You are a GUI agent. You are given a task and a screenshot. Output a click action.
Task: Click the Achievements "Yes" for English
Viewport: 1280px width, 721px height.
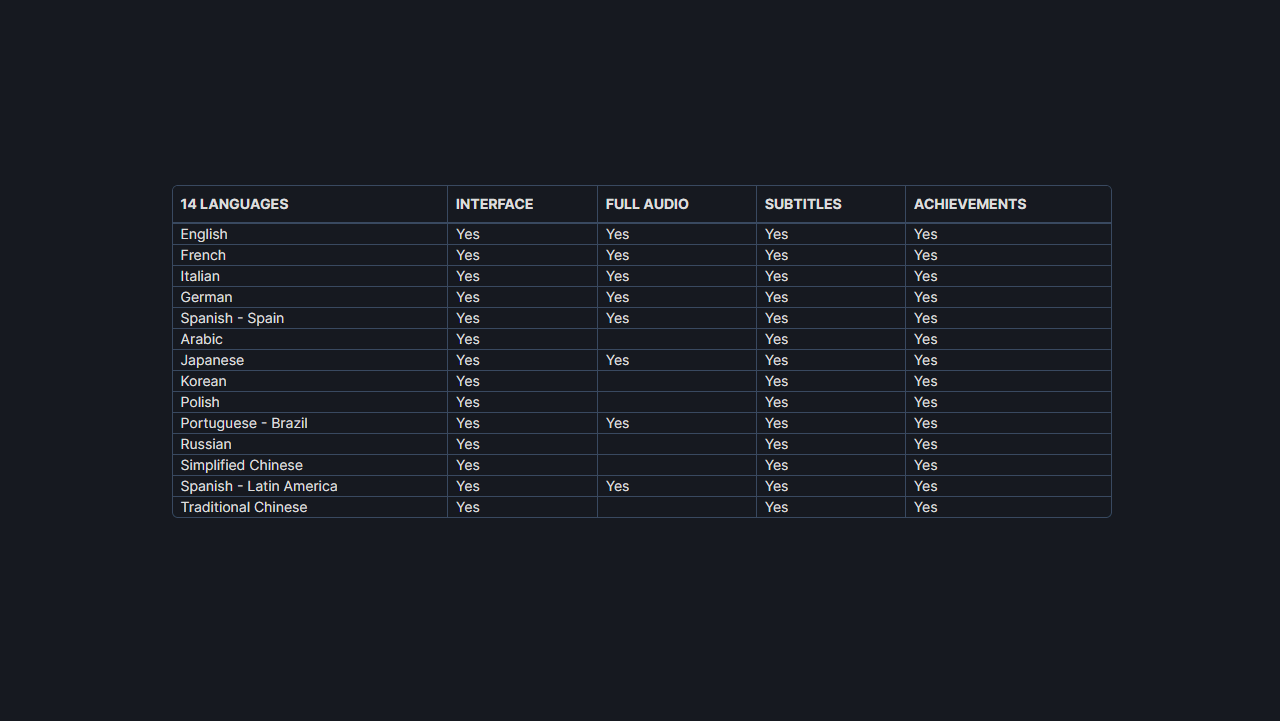925,234
